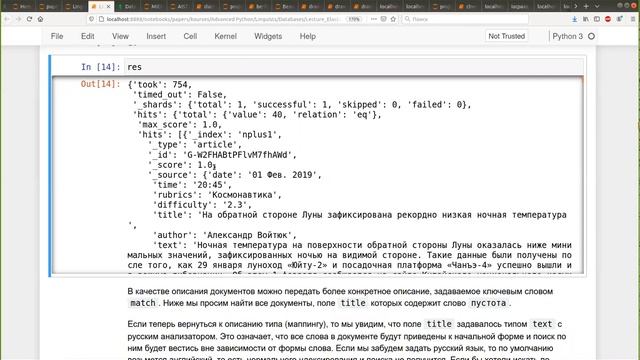This screenshot has width=640, height=360.
Task: Reload the notebook page
Action: click(x=29, y=19)
